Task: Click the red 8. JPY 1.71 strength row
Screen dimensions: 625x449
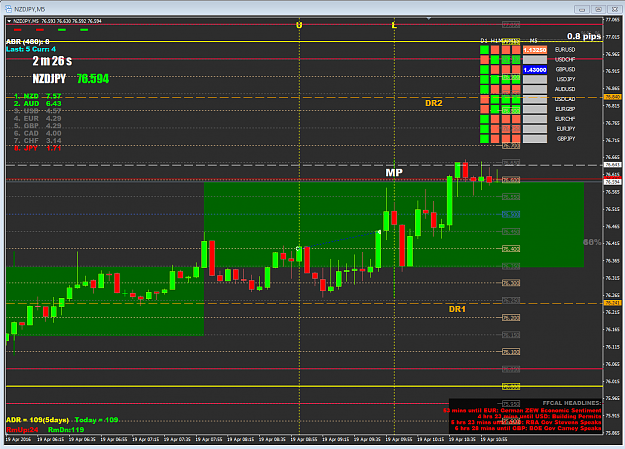Action: 37,148
